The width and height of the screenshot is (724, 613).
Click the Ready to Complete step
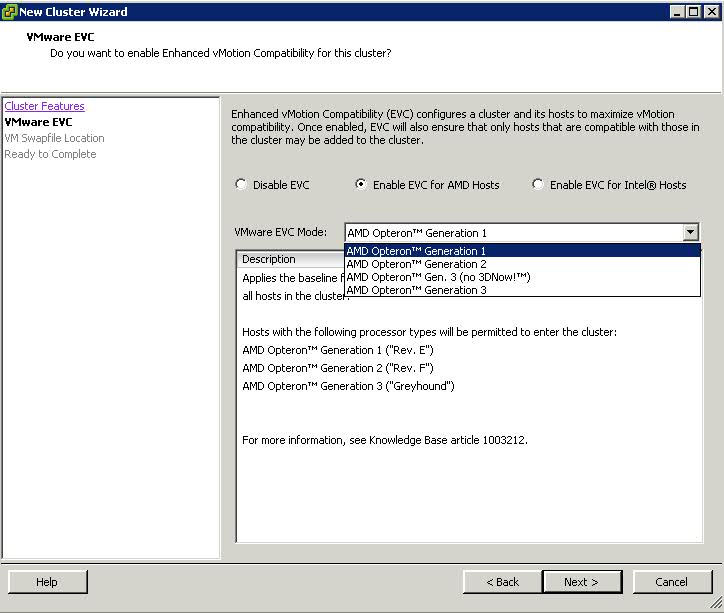50,154
